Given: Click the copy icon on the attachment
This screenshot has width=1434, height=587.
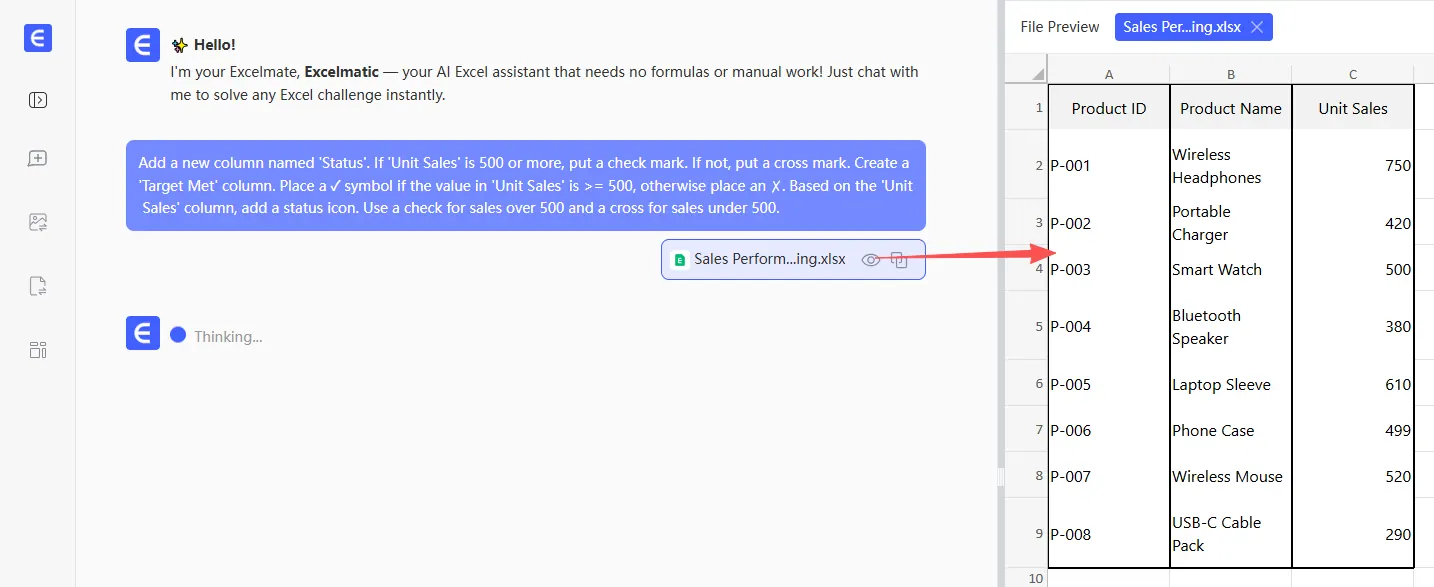Looking at the screenshot, I should [899, 260].
